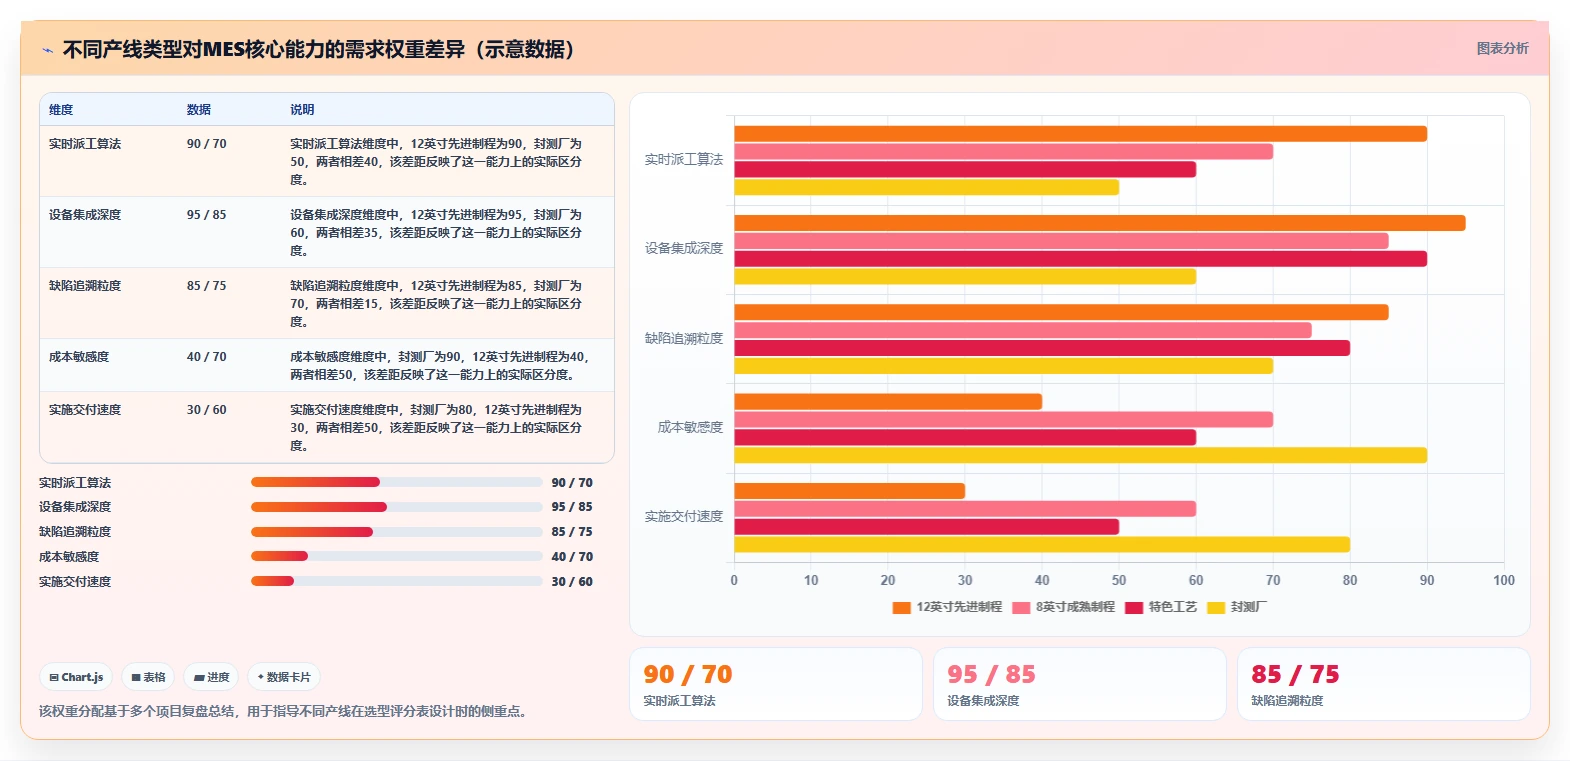Click orange 12英寸 bar for 实时派工算法
This screenshot has height=761, width=1570.
[1080, 134]
